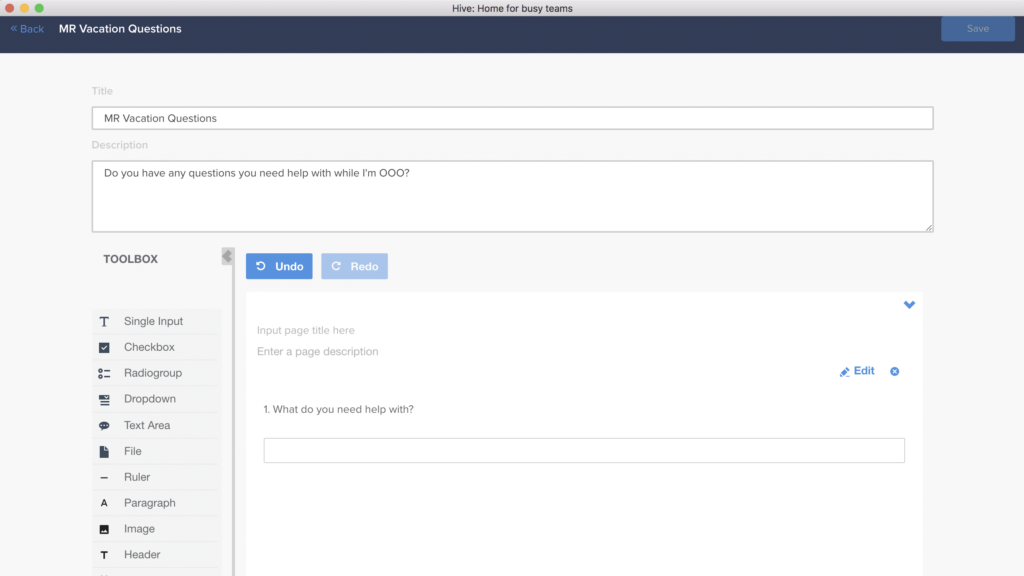The width and height of the screenshot is (1024, 576).
Task: Select the Single Input tool icon
Action: click(106, 321)
